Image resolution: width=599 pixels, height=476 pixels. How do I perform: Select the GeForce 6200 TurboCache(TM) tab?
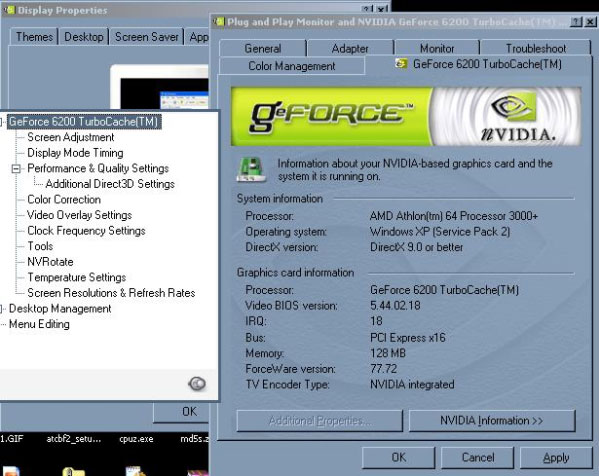click(x=479, y=64)
